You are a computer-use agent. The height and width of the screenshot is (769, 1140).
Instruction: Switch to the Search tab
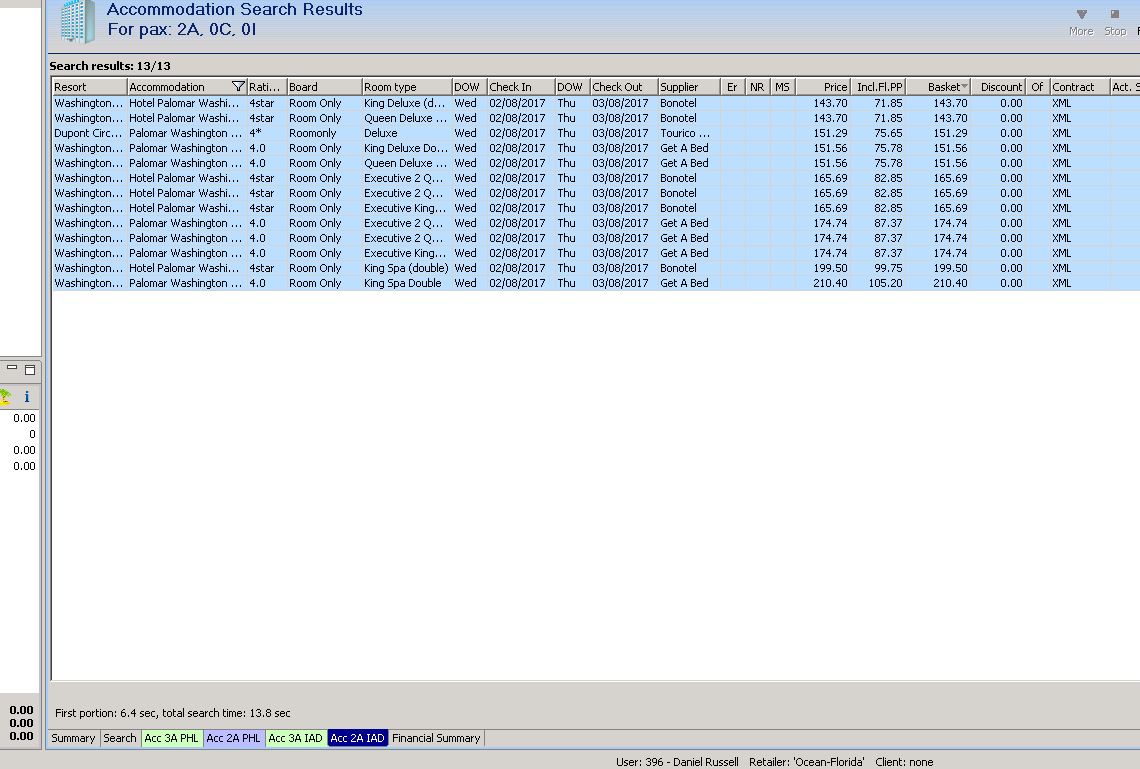pyautogui.click(x=119, y=738)
